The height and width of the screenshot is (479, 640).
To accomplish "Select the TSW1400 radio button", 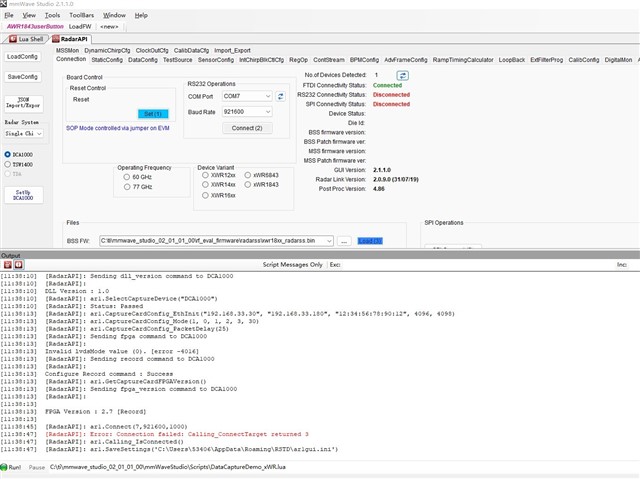I will click(7, 164).
